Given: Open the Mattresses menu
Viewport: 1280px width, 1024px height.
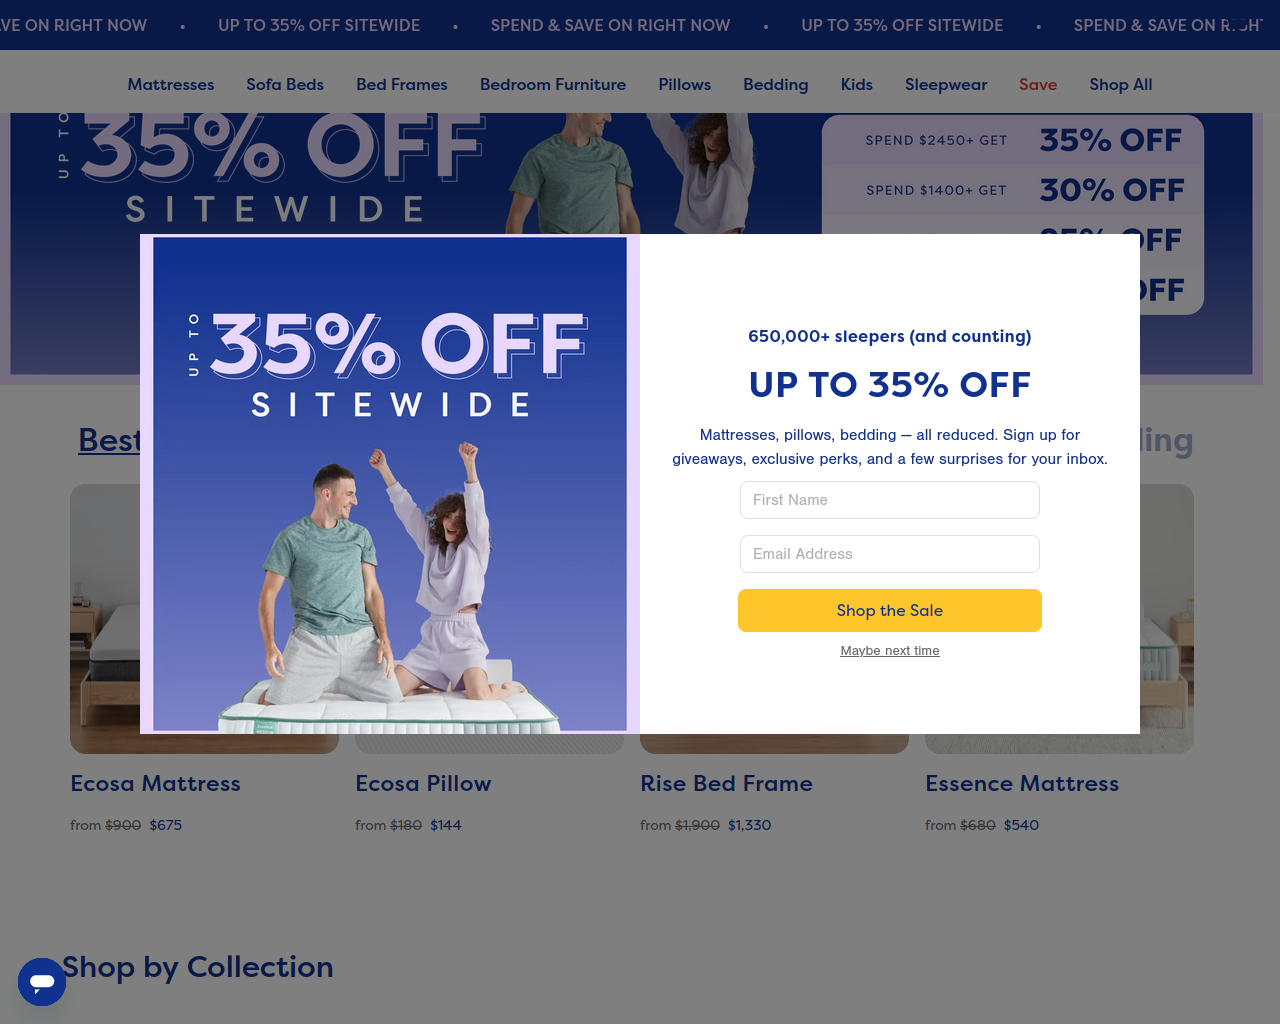Looking at the screenshot, I should [171, 85].
